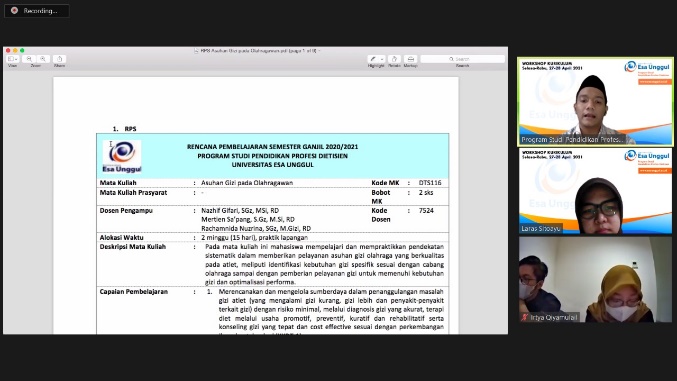
Task: Click the course code 'DTS116'
Action: [x=430, y=183]
